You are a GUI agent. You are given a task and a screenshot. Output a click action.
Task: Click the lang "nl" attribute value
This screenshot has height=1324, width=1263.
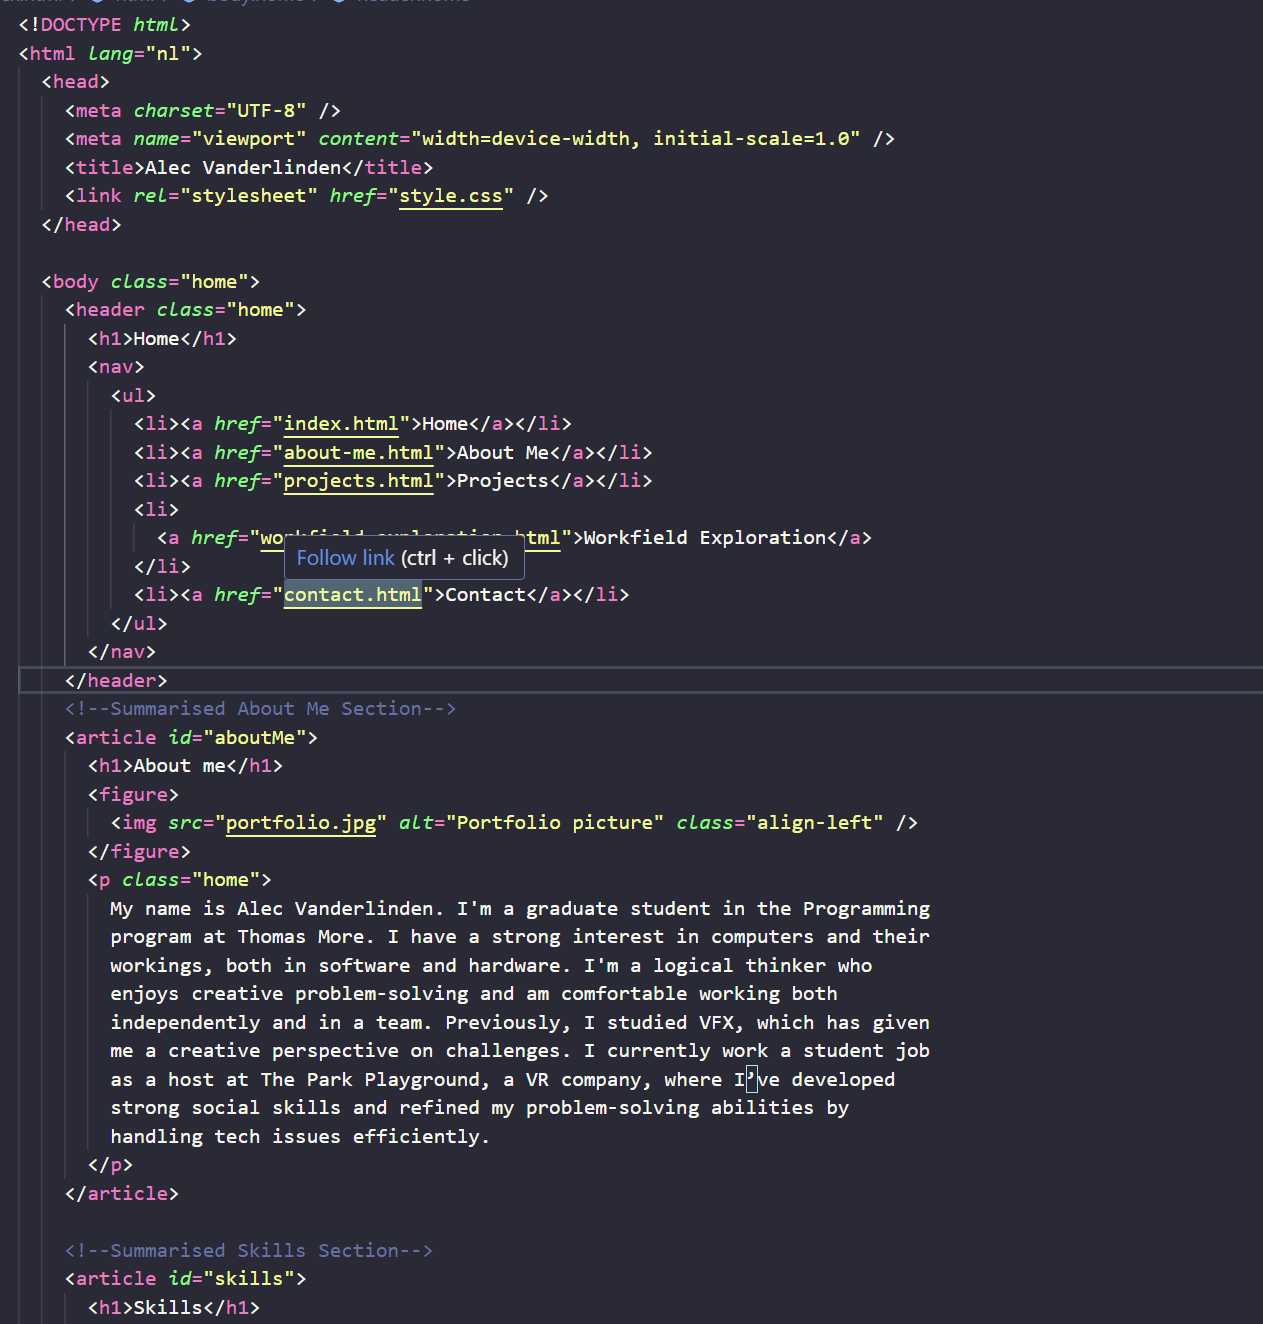click(x=168, y=54)
